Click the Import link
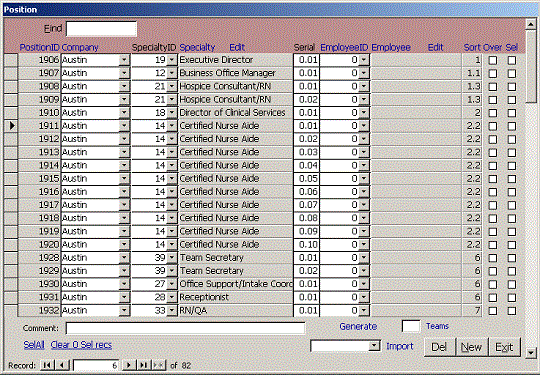 [399, 346]
